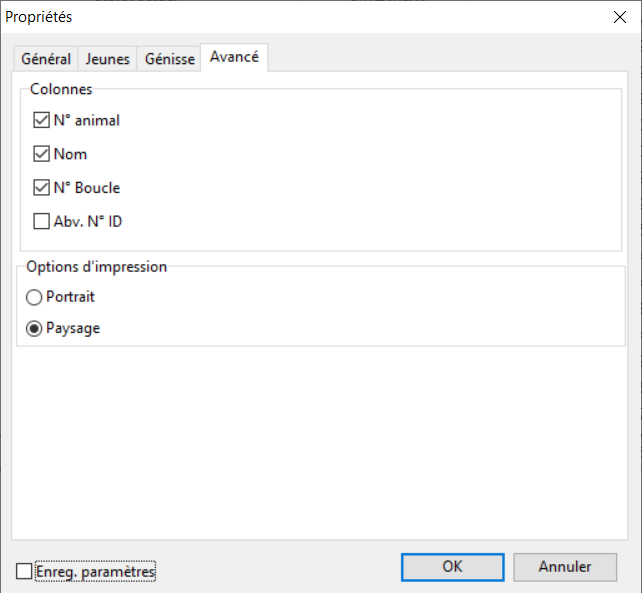
Task: Confirm with the OK button
Action: (x=452, y=567)
